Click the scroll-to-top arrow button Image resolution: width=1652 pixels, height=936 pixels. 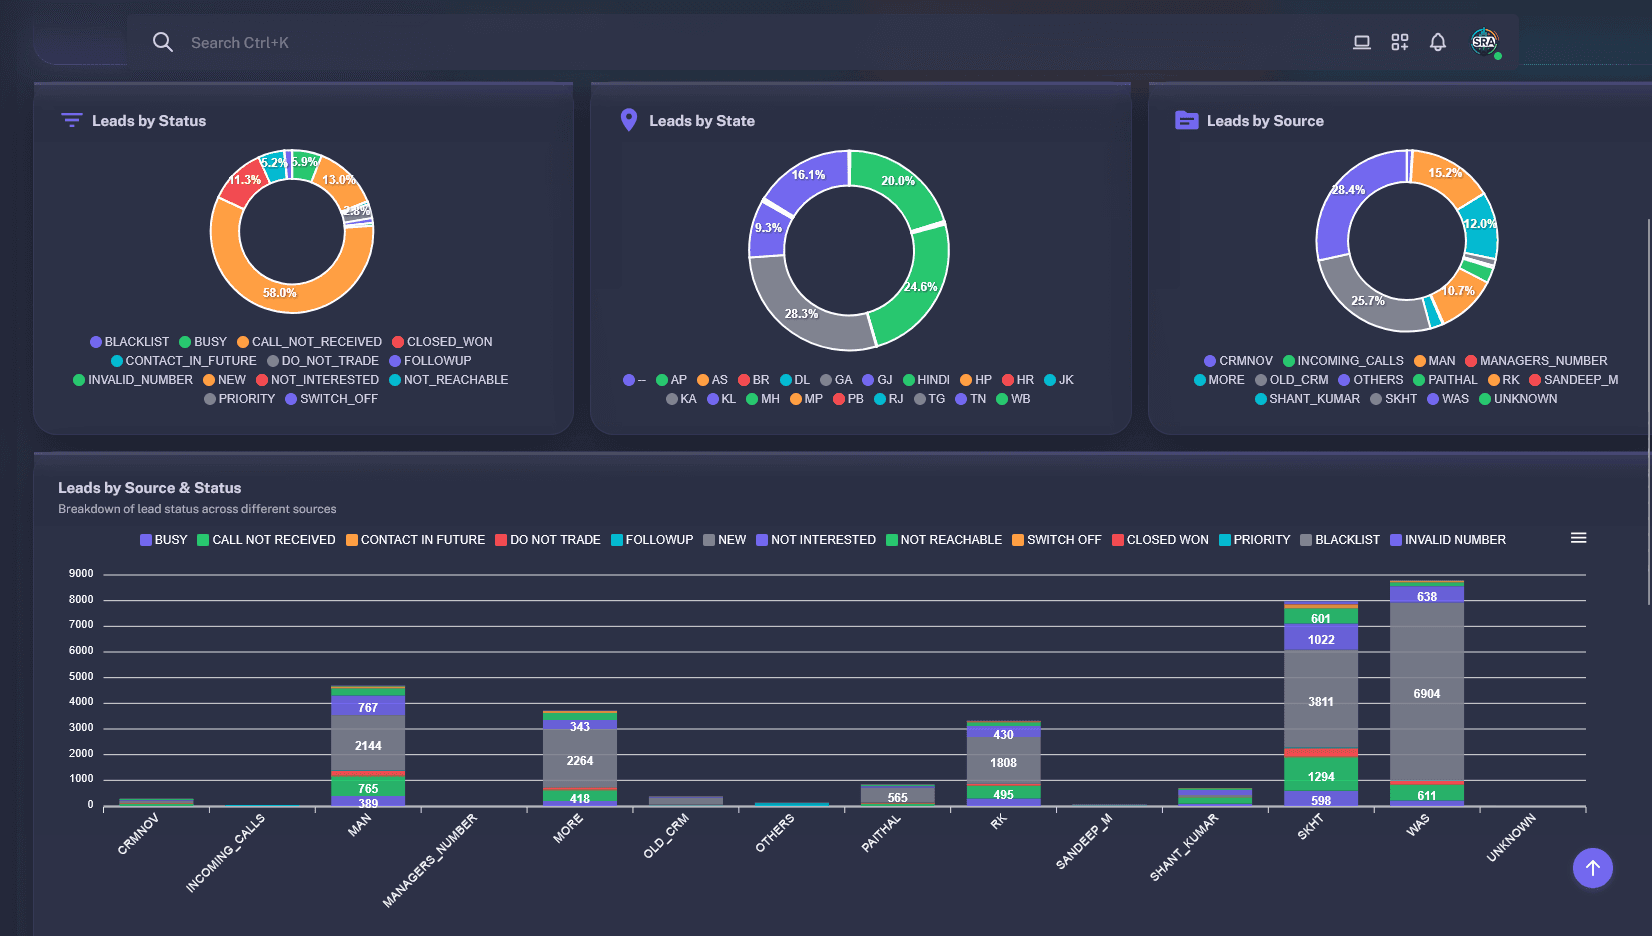click(1592, 868)
